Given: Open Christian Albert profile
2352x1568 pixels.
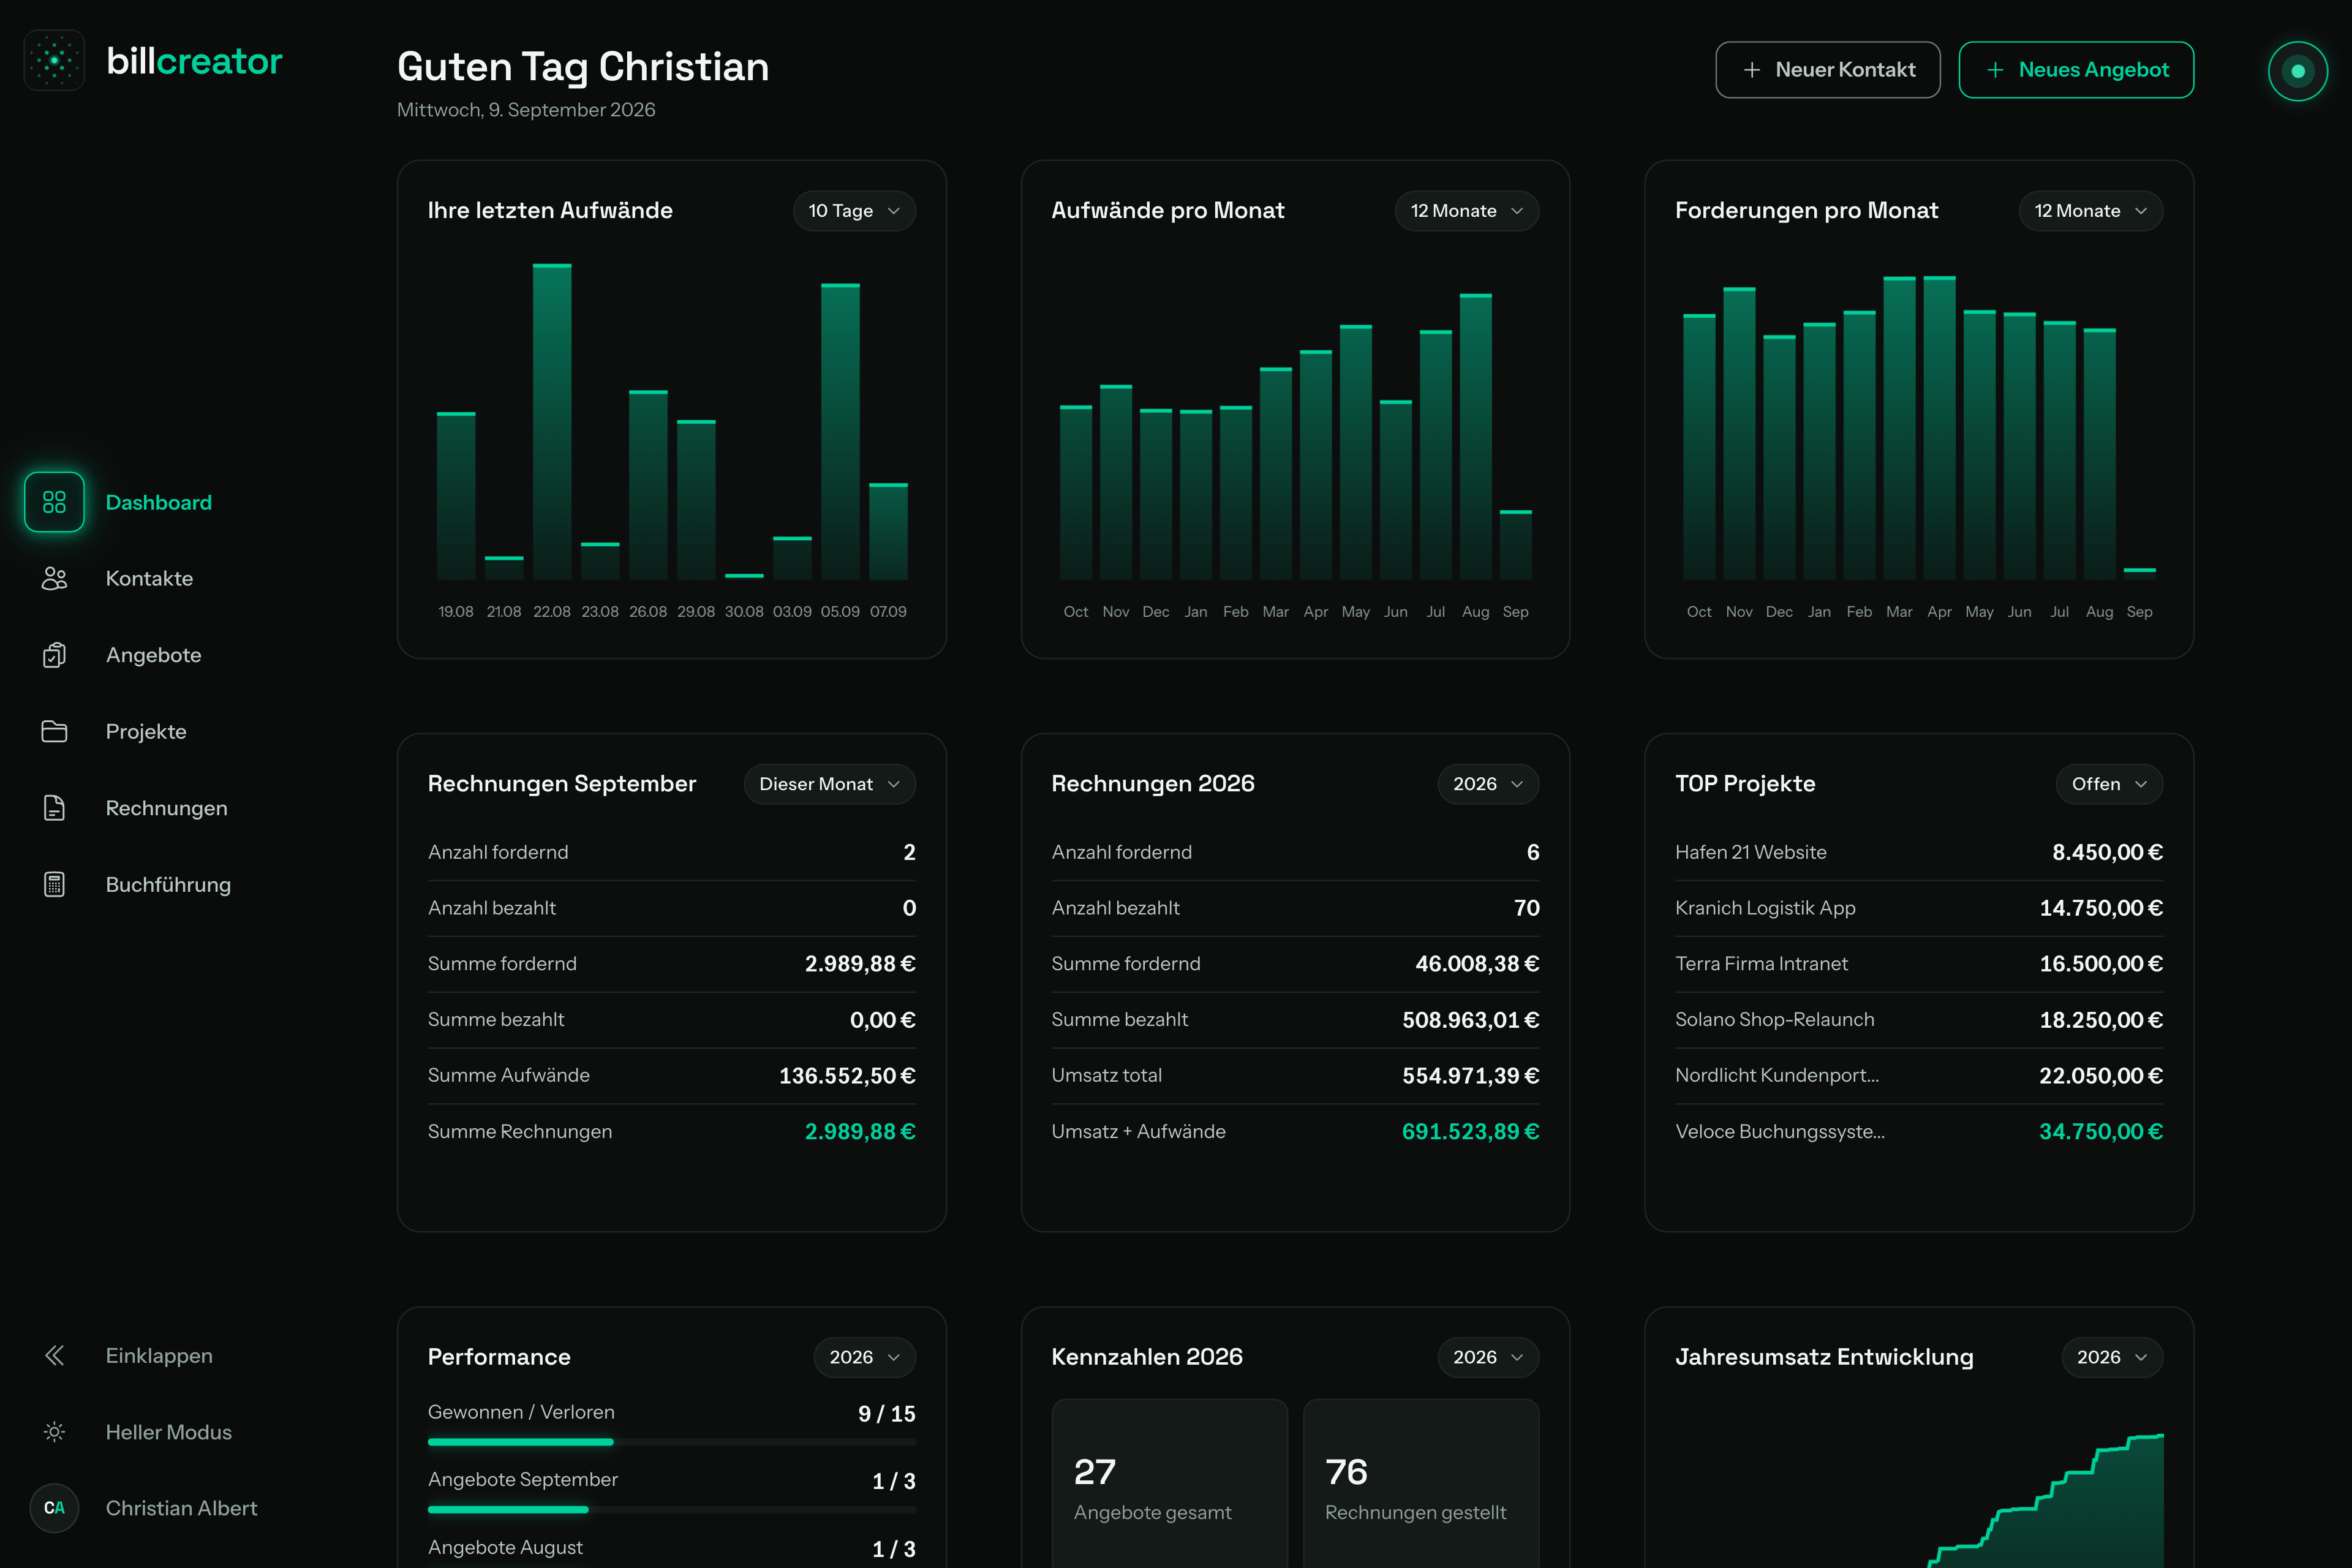Looking at the screenshot, I should 182,1508.
